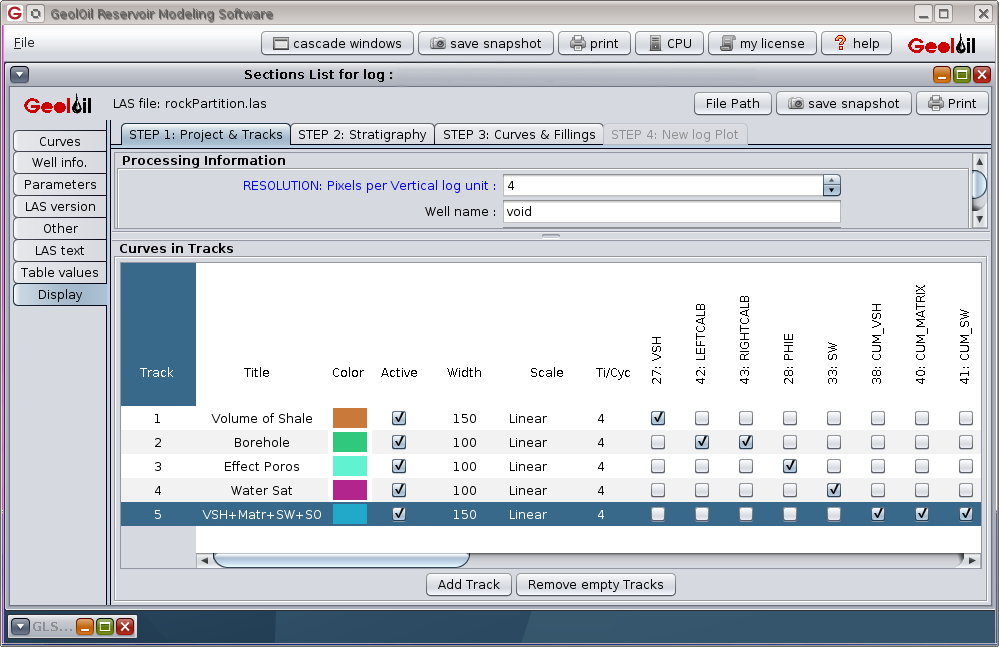Click the Add Track button

[468, 585]
